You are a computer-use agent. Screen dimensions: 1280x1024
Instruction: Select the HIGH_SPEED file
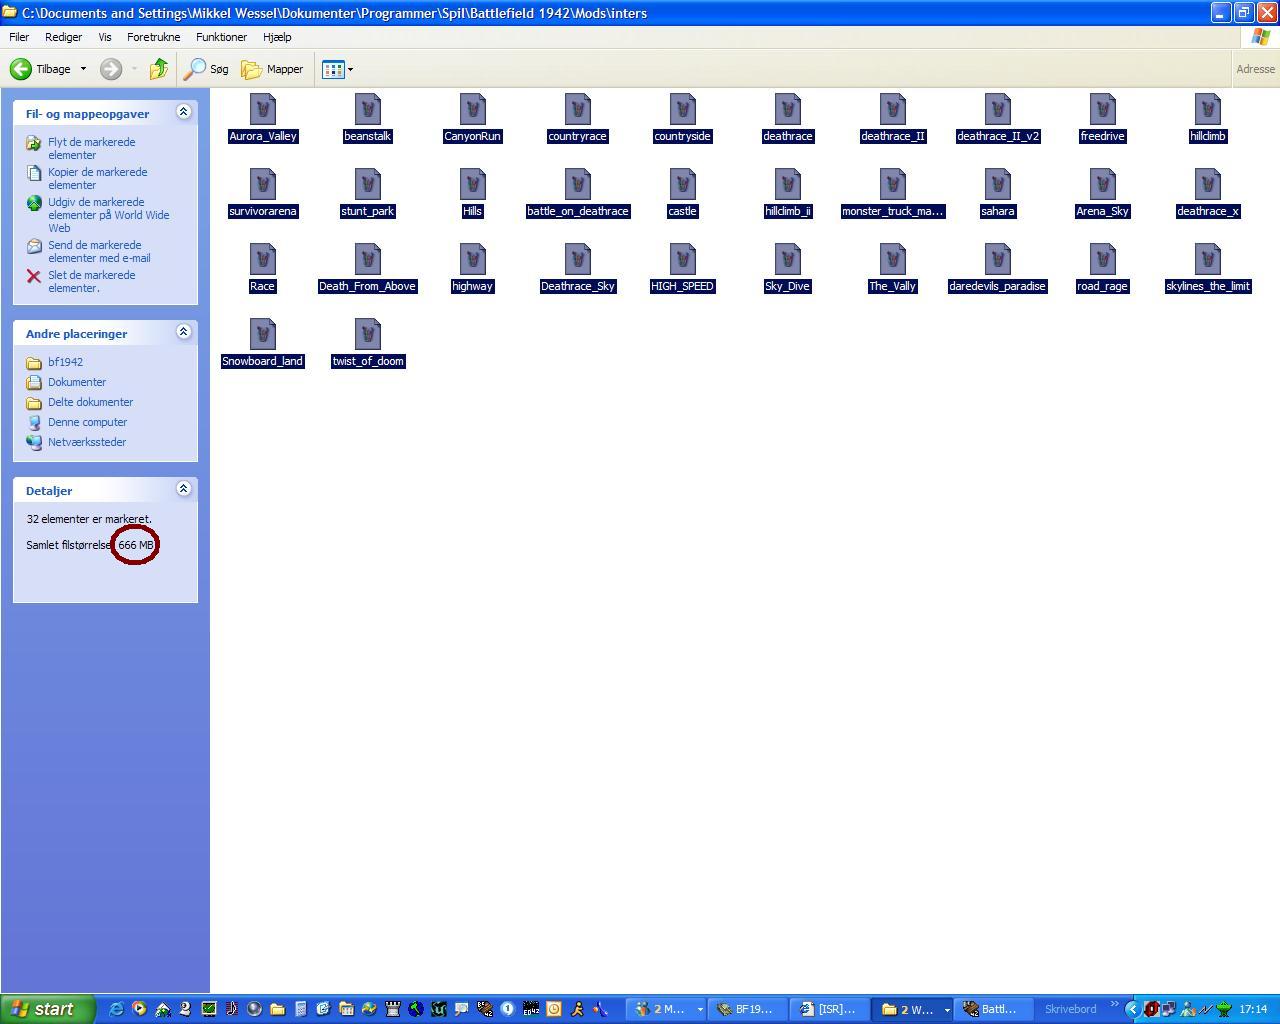tap(682, 268)
